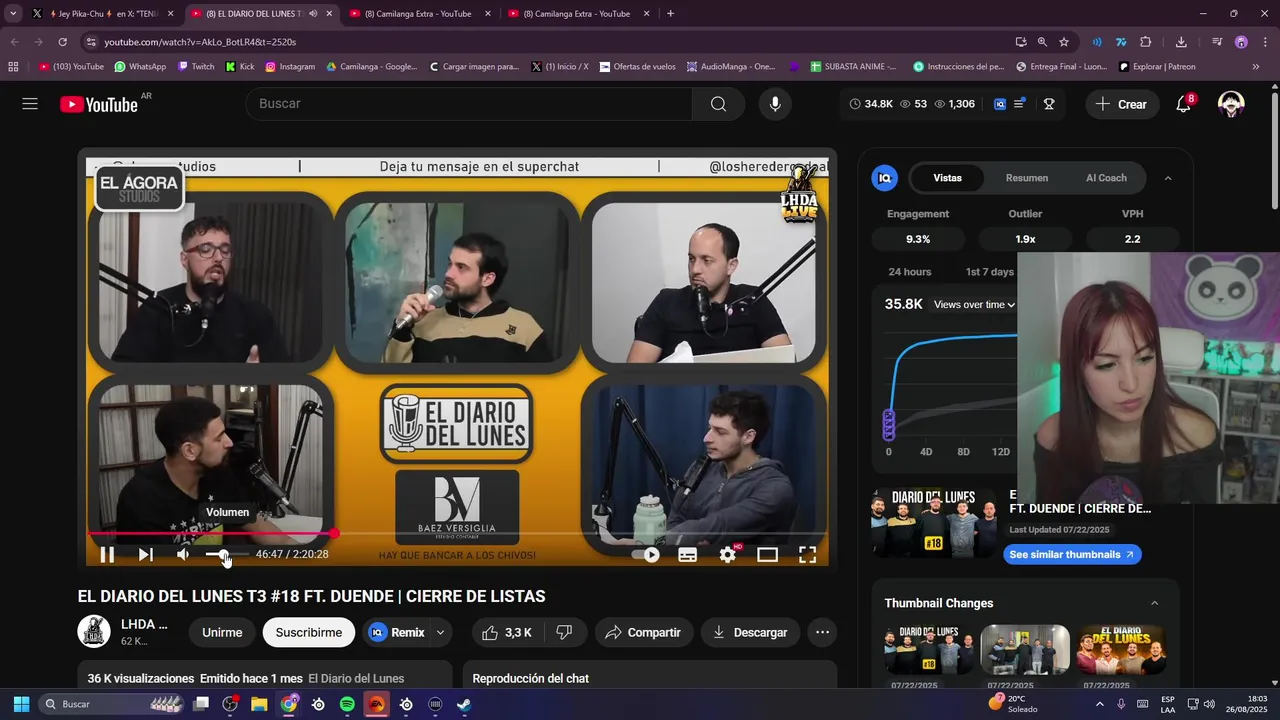Open the Windows Start menu
Image resolution: width=1280 pixels, height=720 pixels.
[21, 704]
